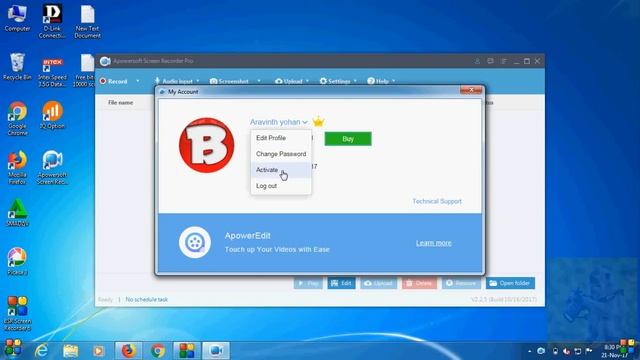The image size is (640, 360).
Task: Select the LSR Screen Recorder desktop shortcut
Action: click(17, 313)
